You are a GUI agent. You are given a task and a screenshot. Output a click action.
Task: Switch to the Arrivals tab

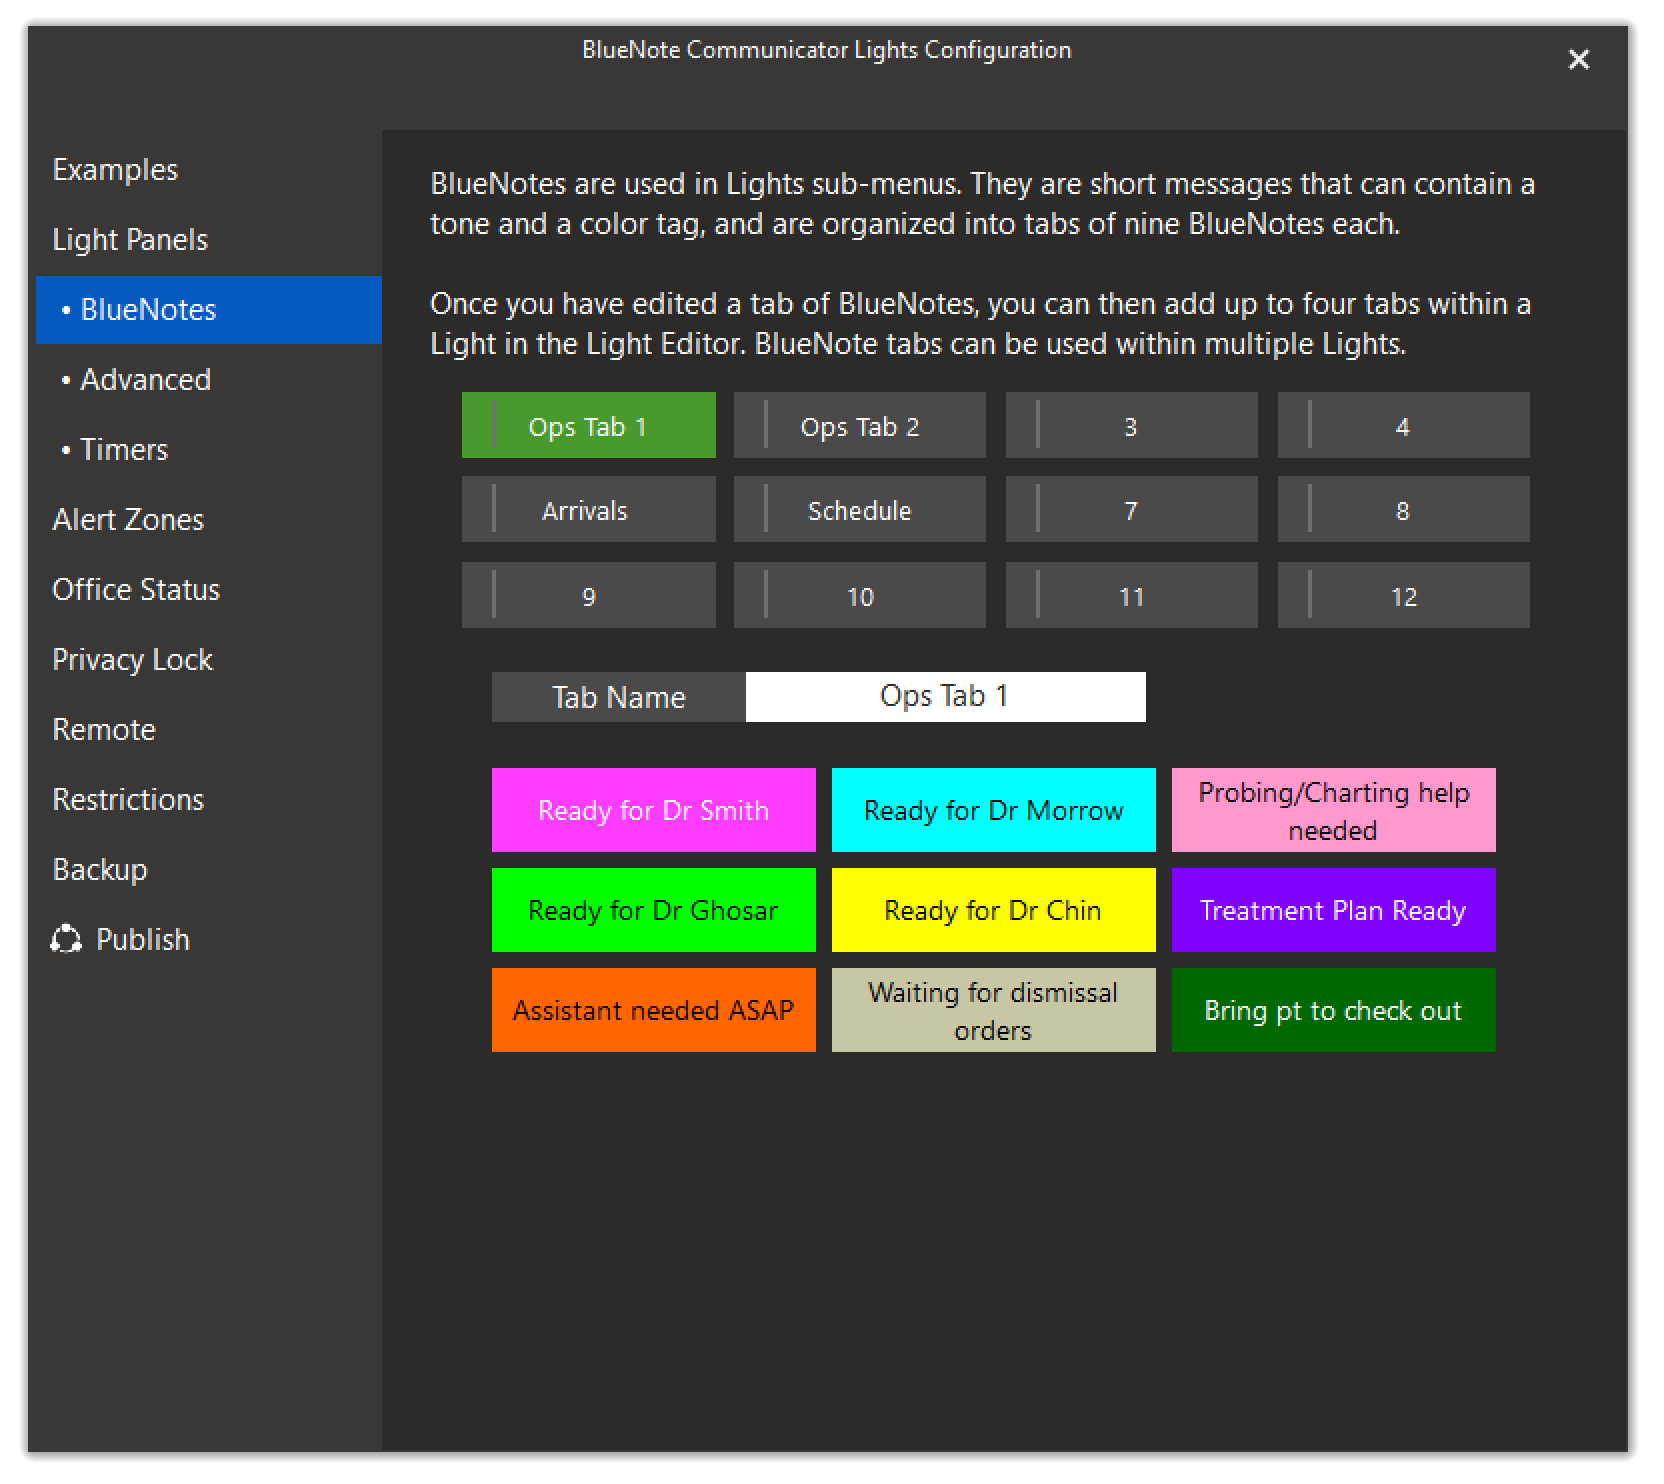589,509
